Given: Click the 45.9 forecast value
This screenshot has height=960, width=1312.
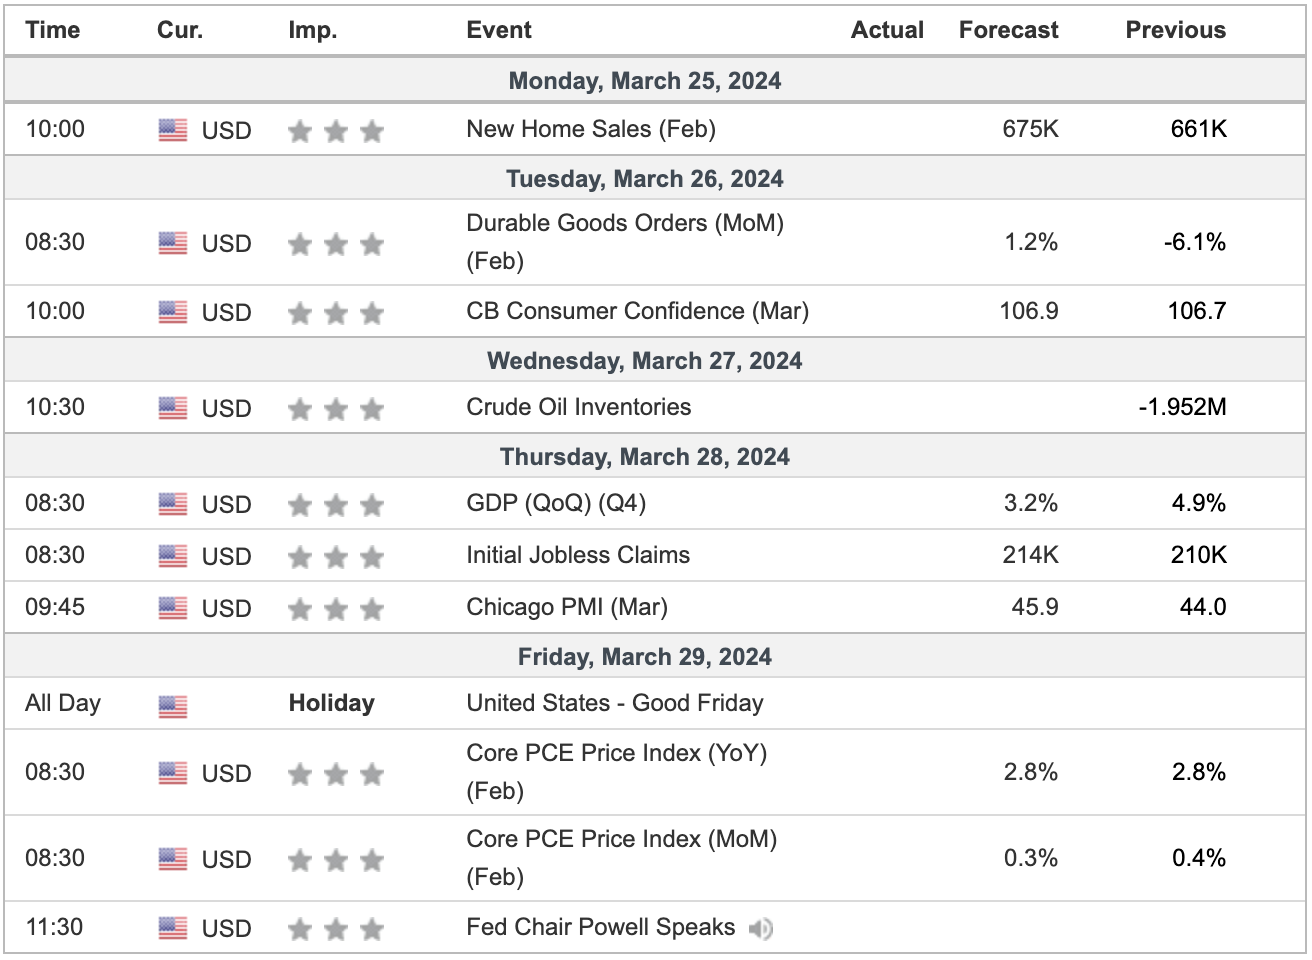Looking at the screenshot, I should click(x=1035, y=607).
